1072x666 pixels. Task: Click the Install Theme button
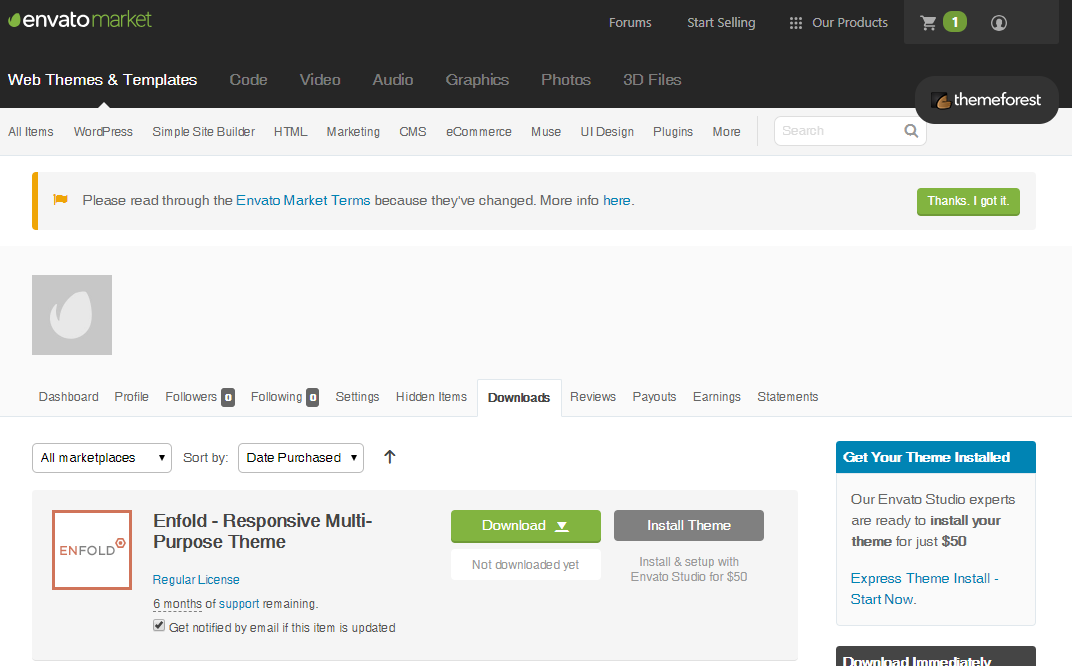(688, 526)
